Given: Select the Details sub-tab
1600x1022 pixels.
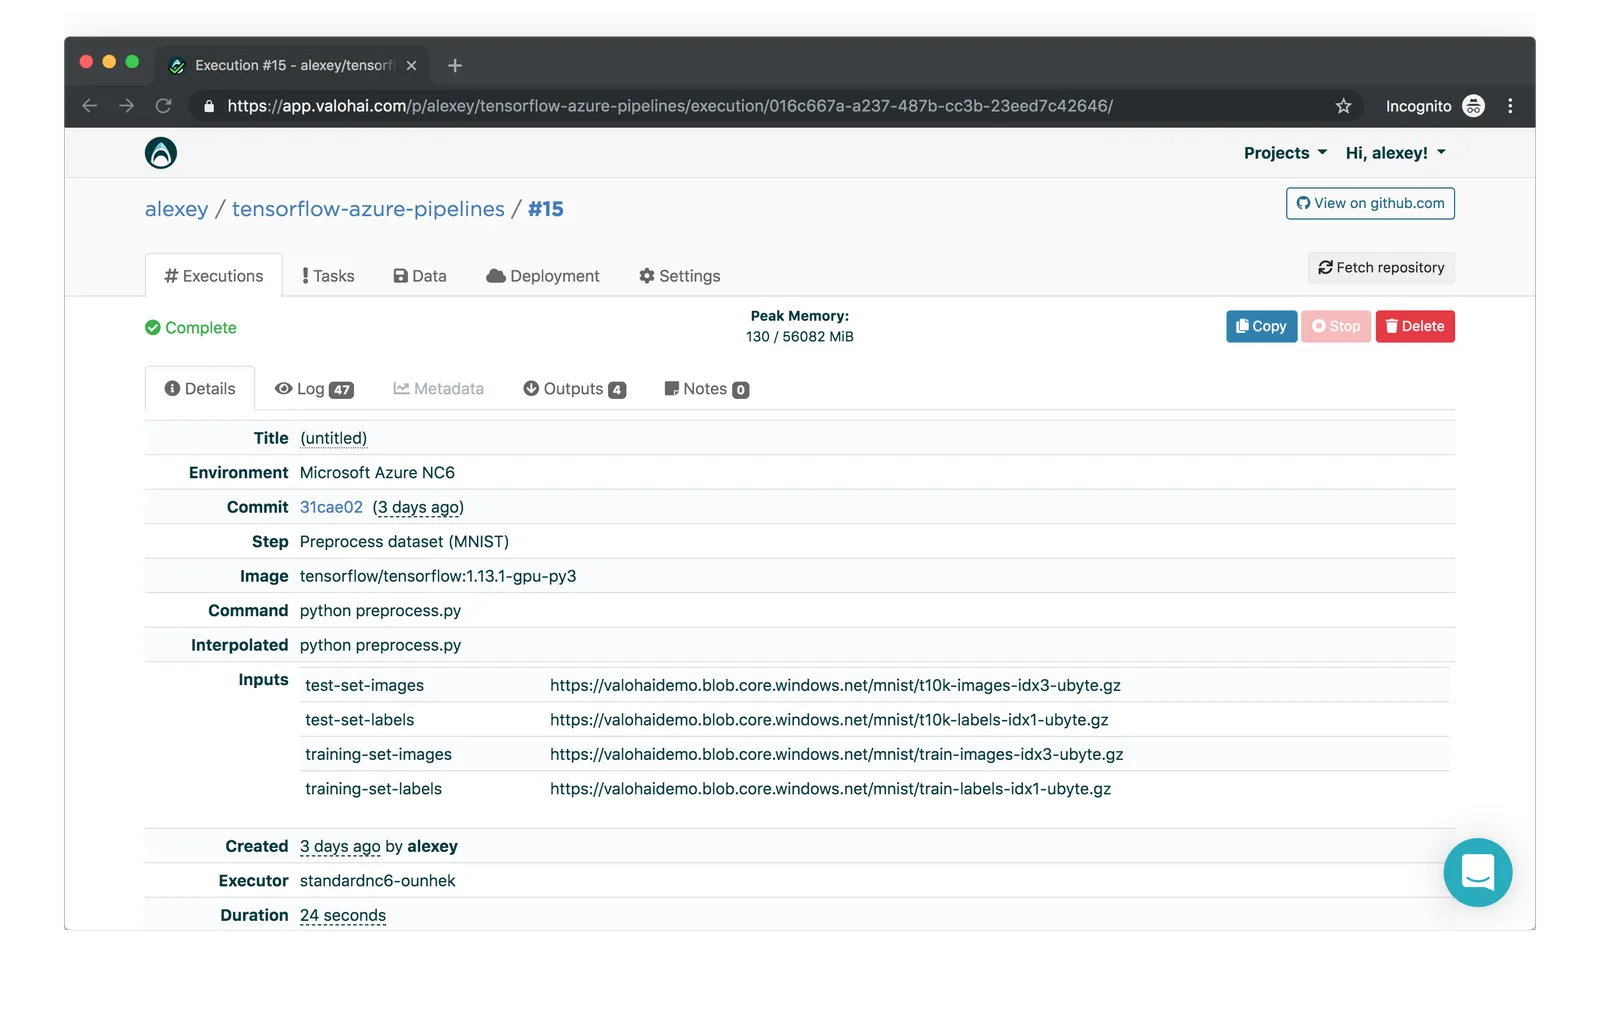Looking at the screenshot, I should (200, 388).
